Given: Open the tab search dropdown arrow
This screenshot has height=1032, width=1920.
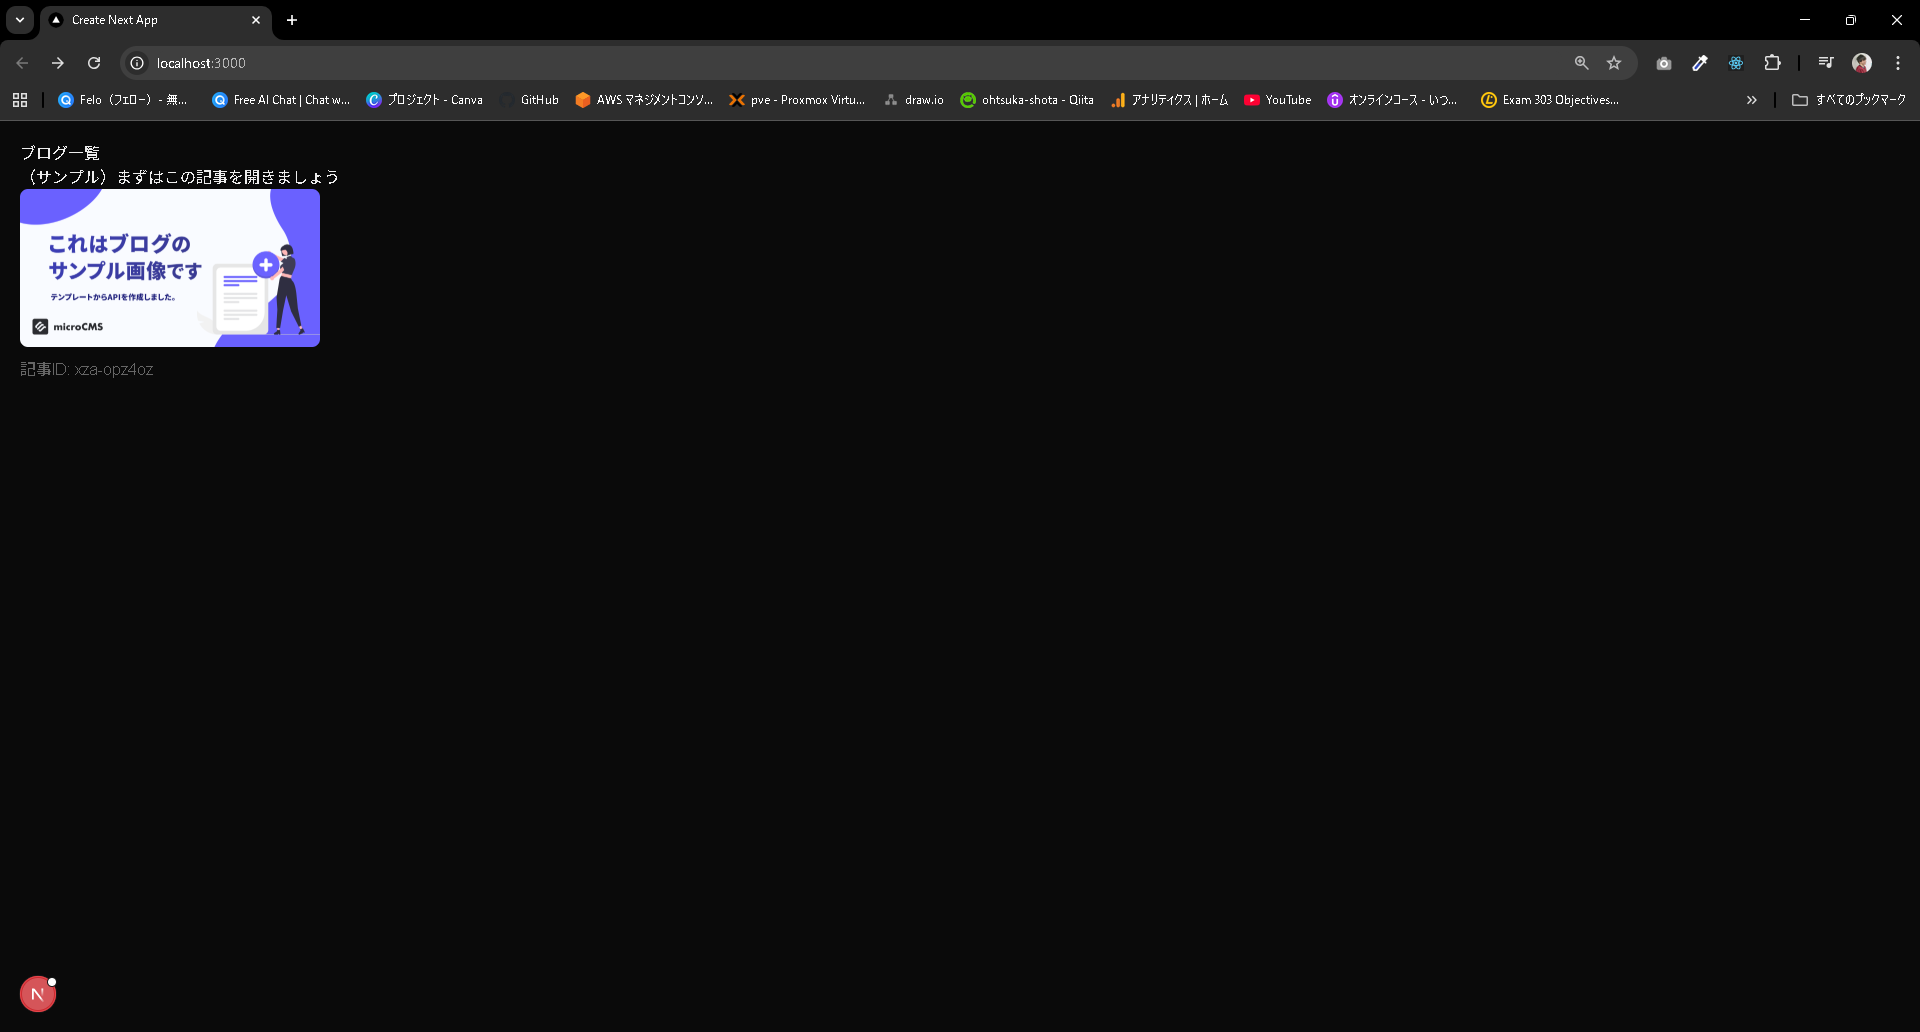Looking at the screenshot, I should pyautogui.click(x=20, y=20).
